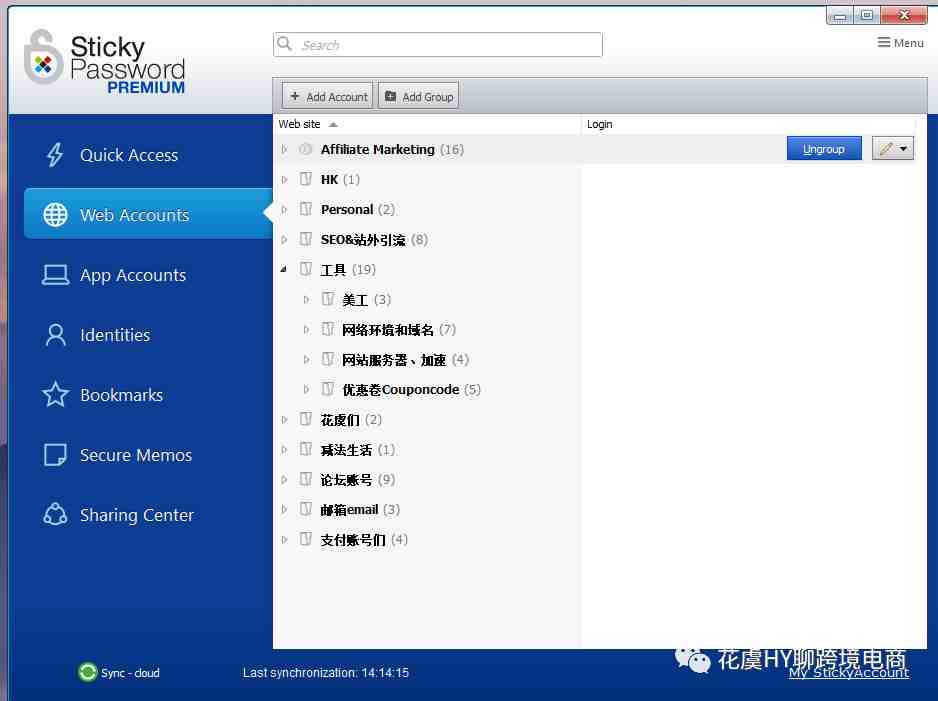
Task: Click the 花虞们 group folder icon
Action: click(x=306, y=419)
